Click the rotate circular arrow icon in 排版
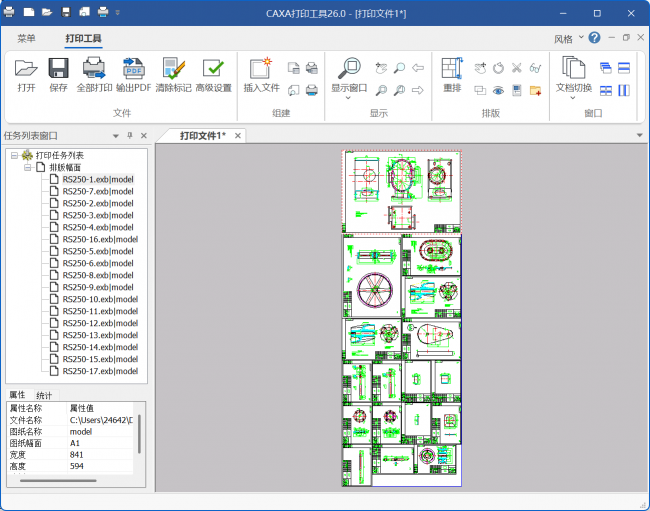Image resolution: width=650 pixels, height=511 pixels. (498, 68)
